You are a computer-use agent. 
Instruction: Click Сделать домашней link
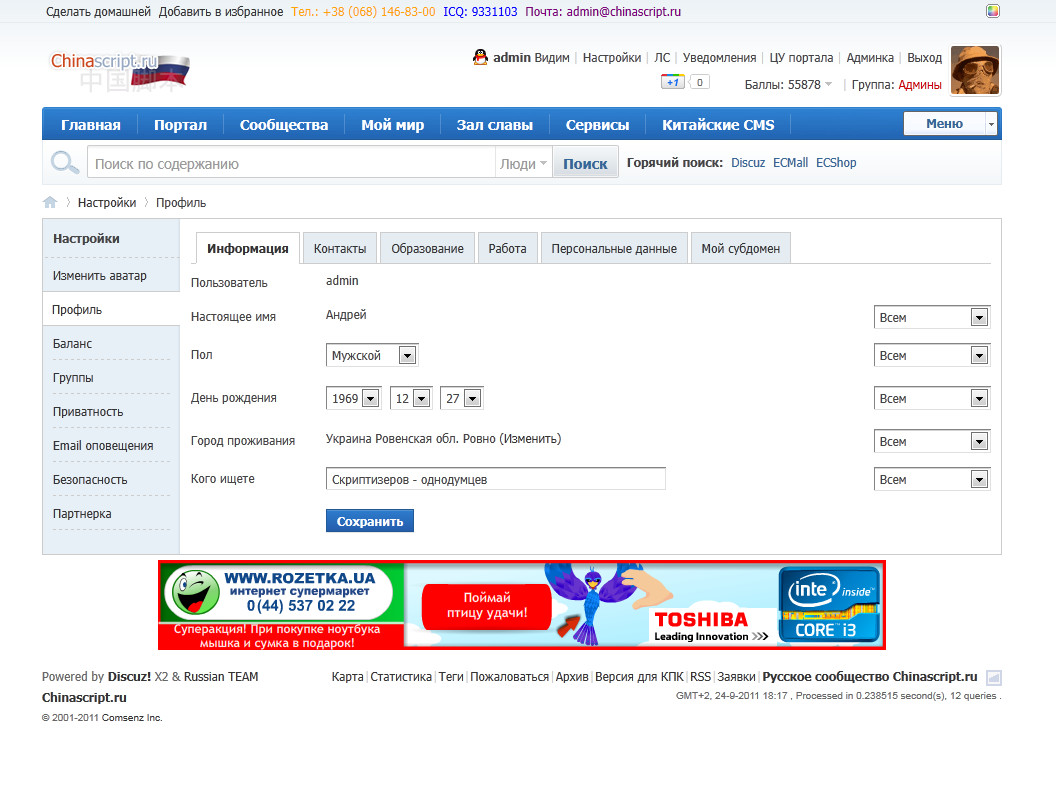point(98,11)
